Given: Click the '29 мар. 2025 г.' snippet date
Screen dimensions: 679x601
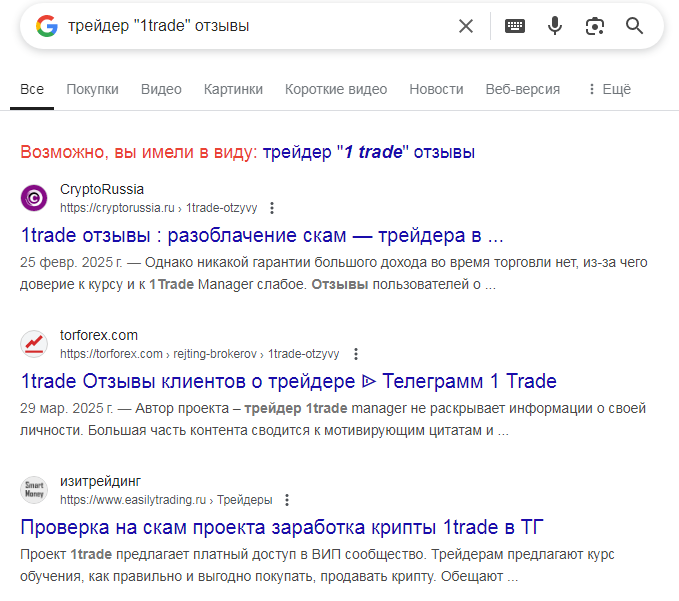Looking at the screenshot, I should (67, 408).
